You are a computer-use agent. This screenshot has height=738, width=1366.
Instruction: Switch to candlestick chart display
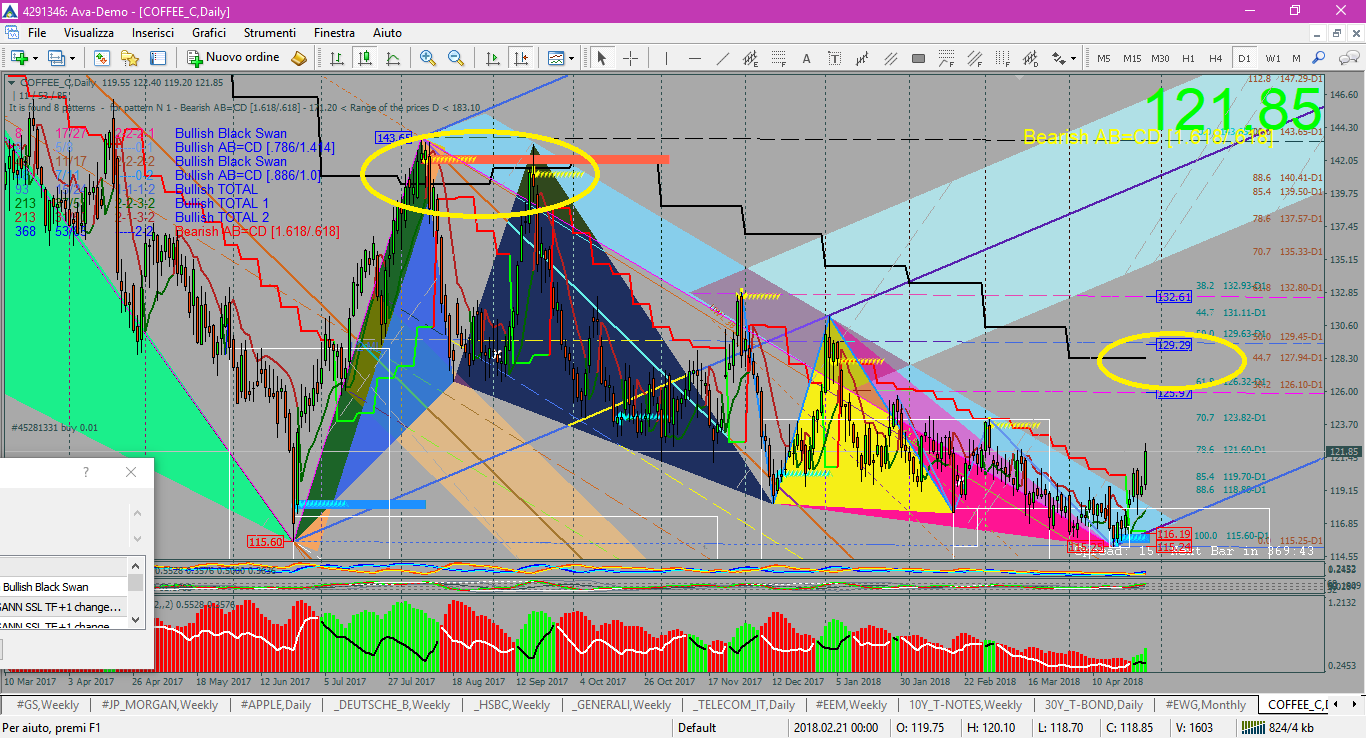tap(365, 58)
